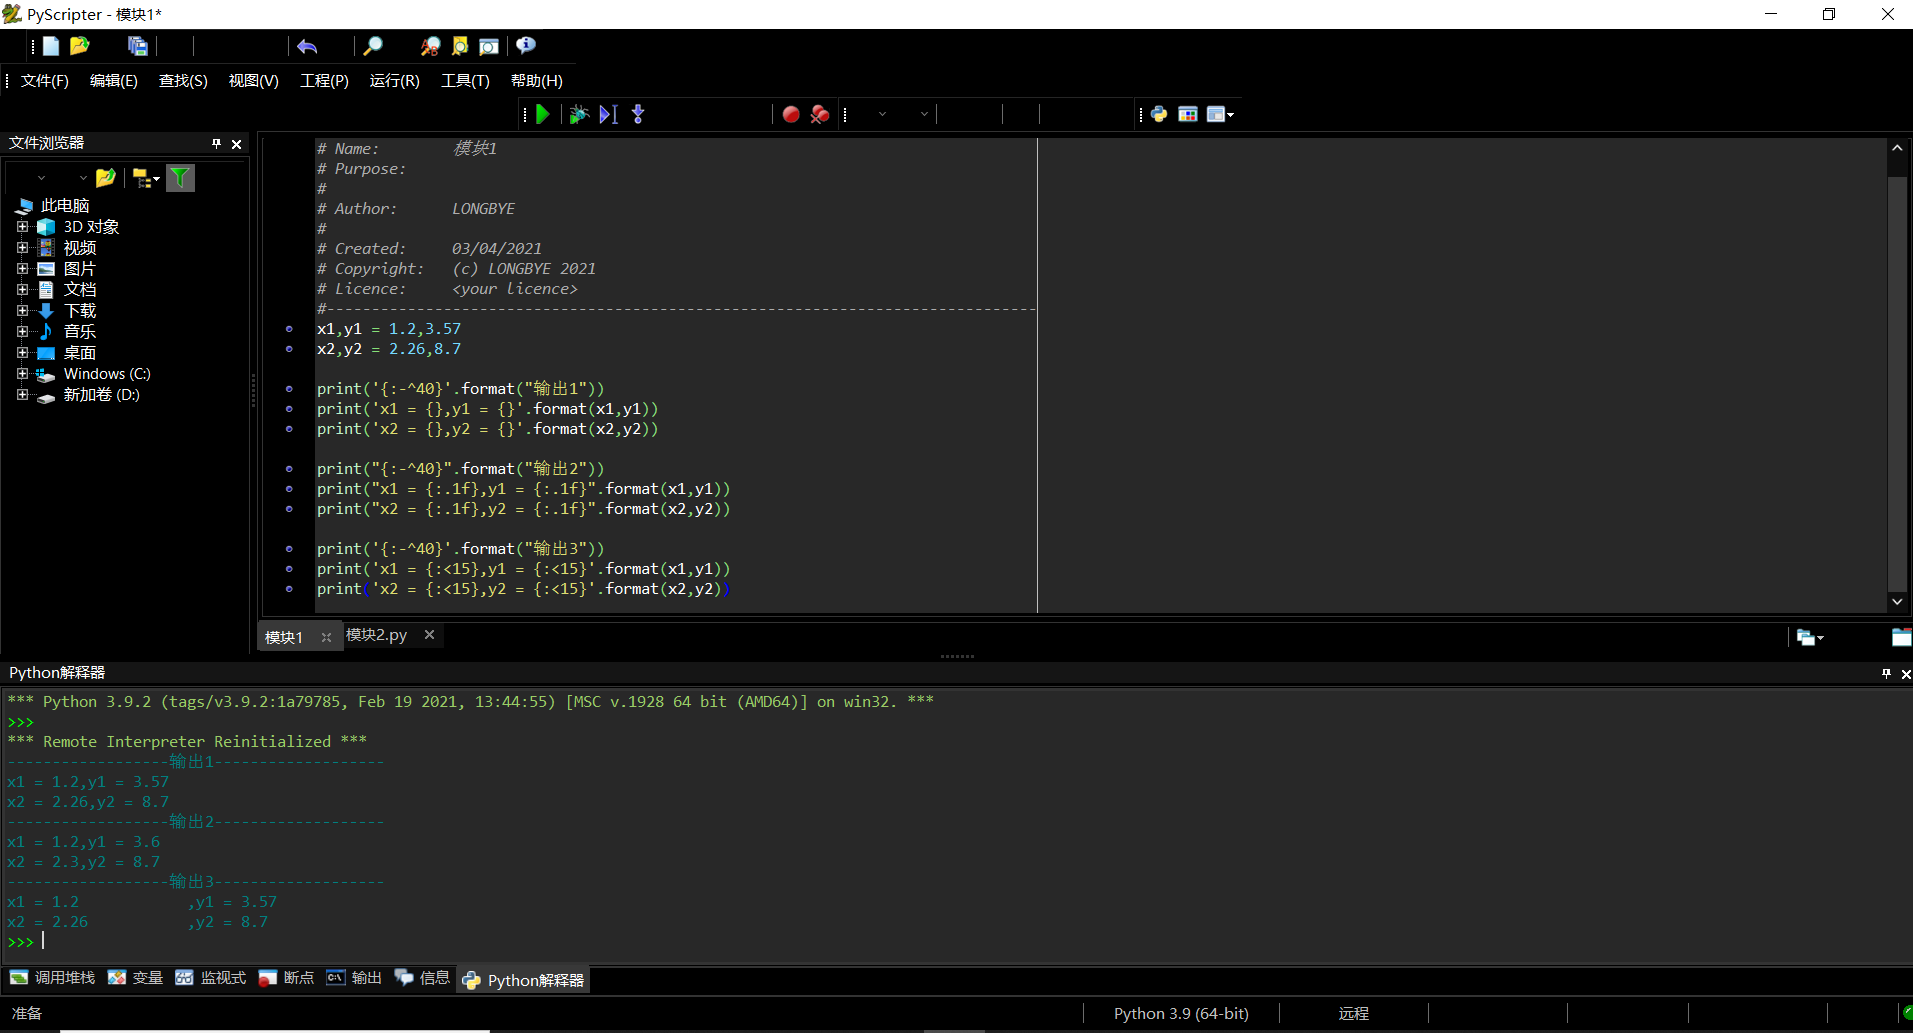Click the browse path folder icon in file explorer
Viewport: 1913px width, 1033px height.
pos(105,178)
